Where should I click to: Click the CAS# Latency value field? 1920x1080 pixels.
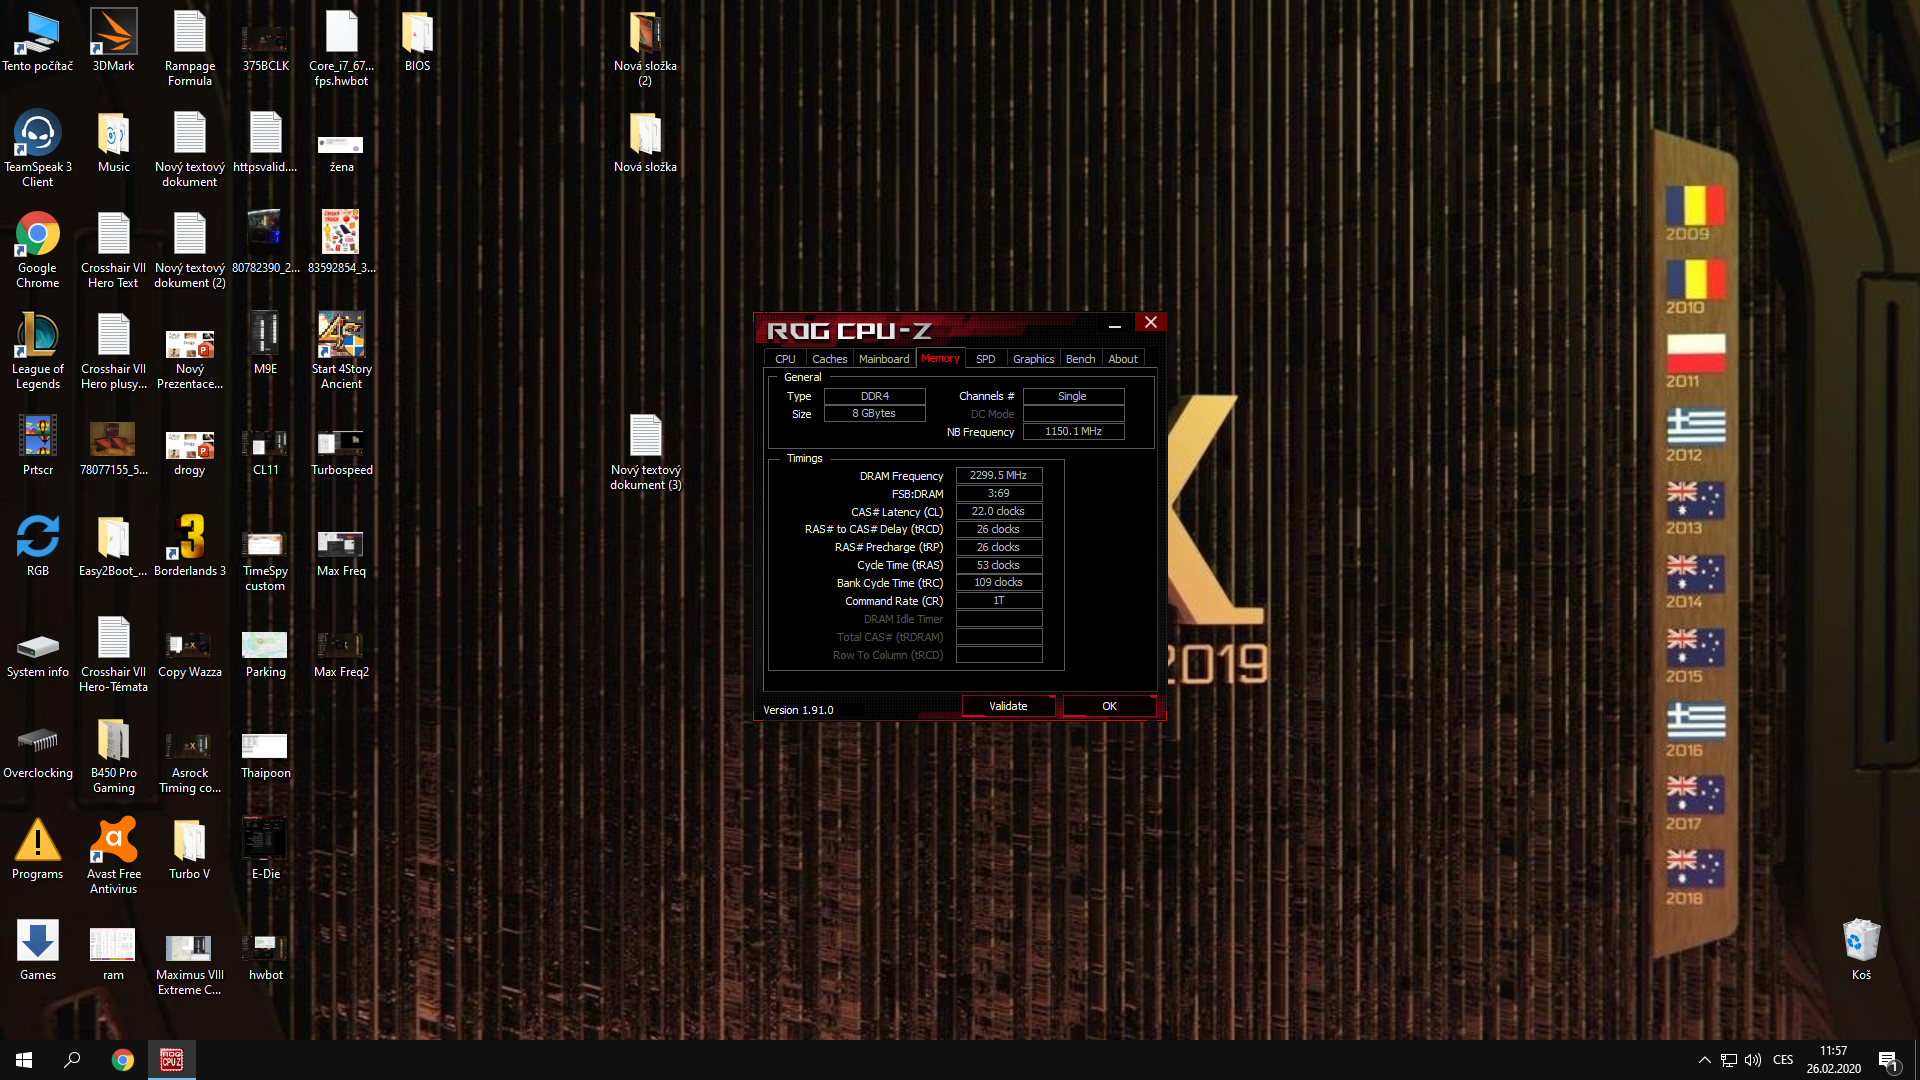pyautogui.click(x=999, y=512)
